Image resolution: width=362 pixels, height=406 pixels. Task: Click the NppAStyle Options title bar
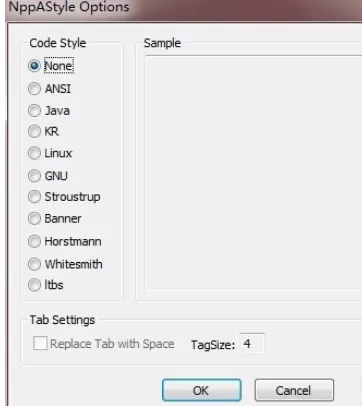pos(183,9)
